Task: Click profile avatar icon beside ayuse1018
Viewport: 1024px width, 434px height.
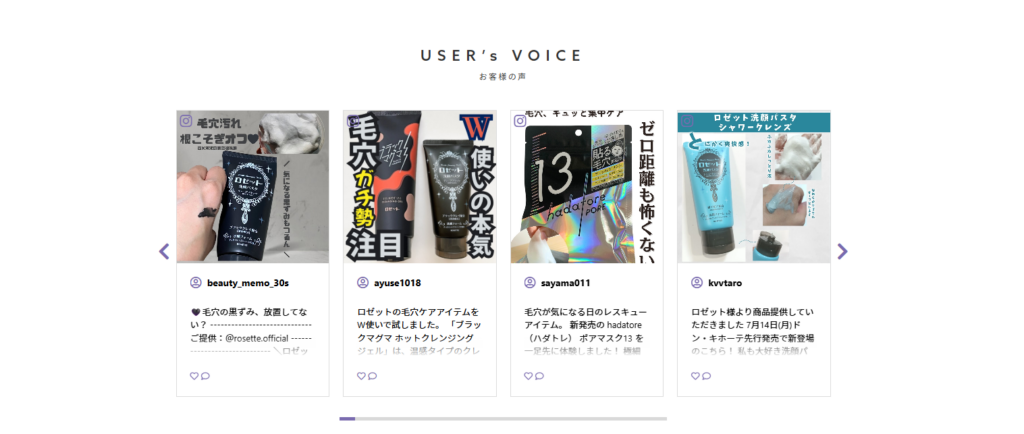Action: (362, 283)
